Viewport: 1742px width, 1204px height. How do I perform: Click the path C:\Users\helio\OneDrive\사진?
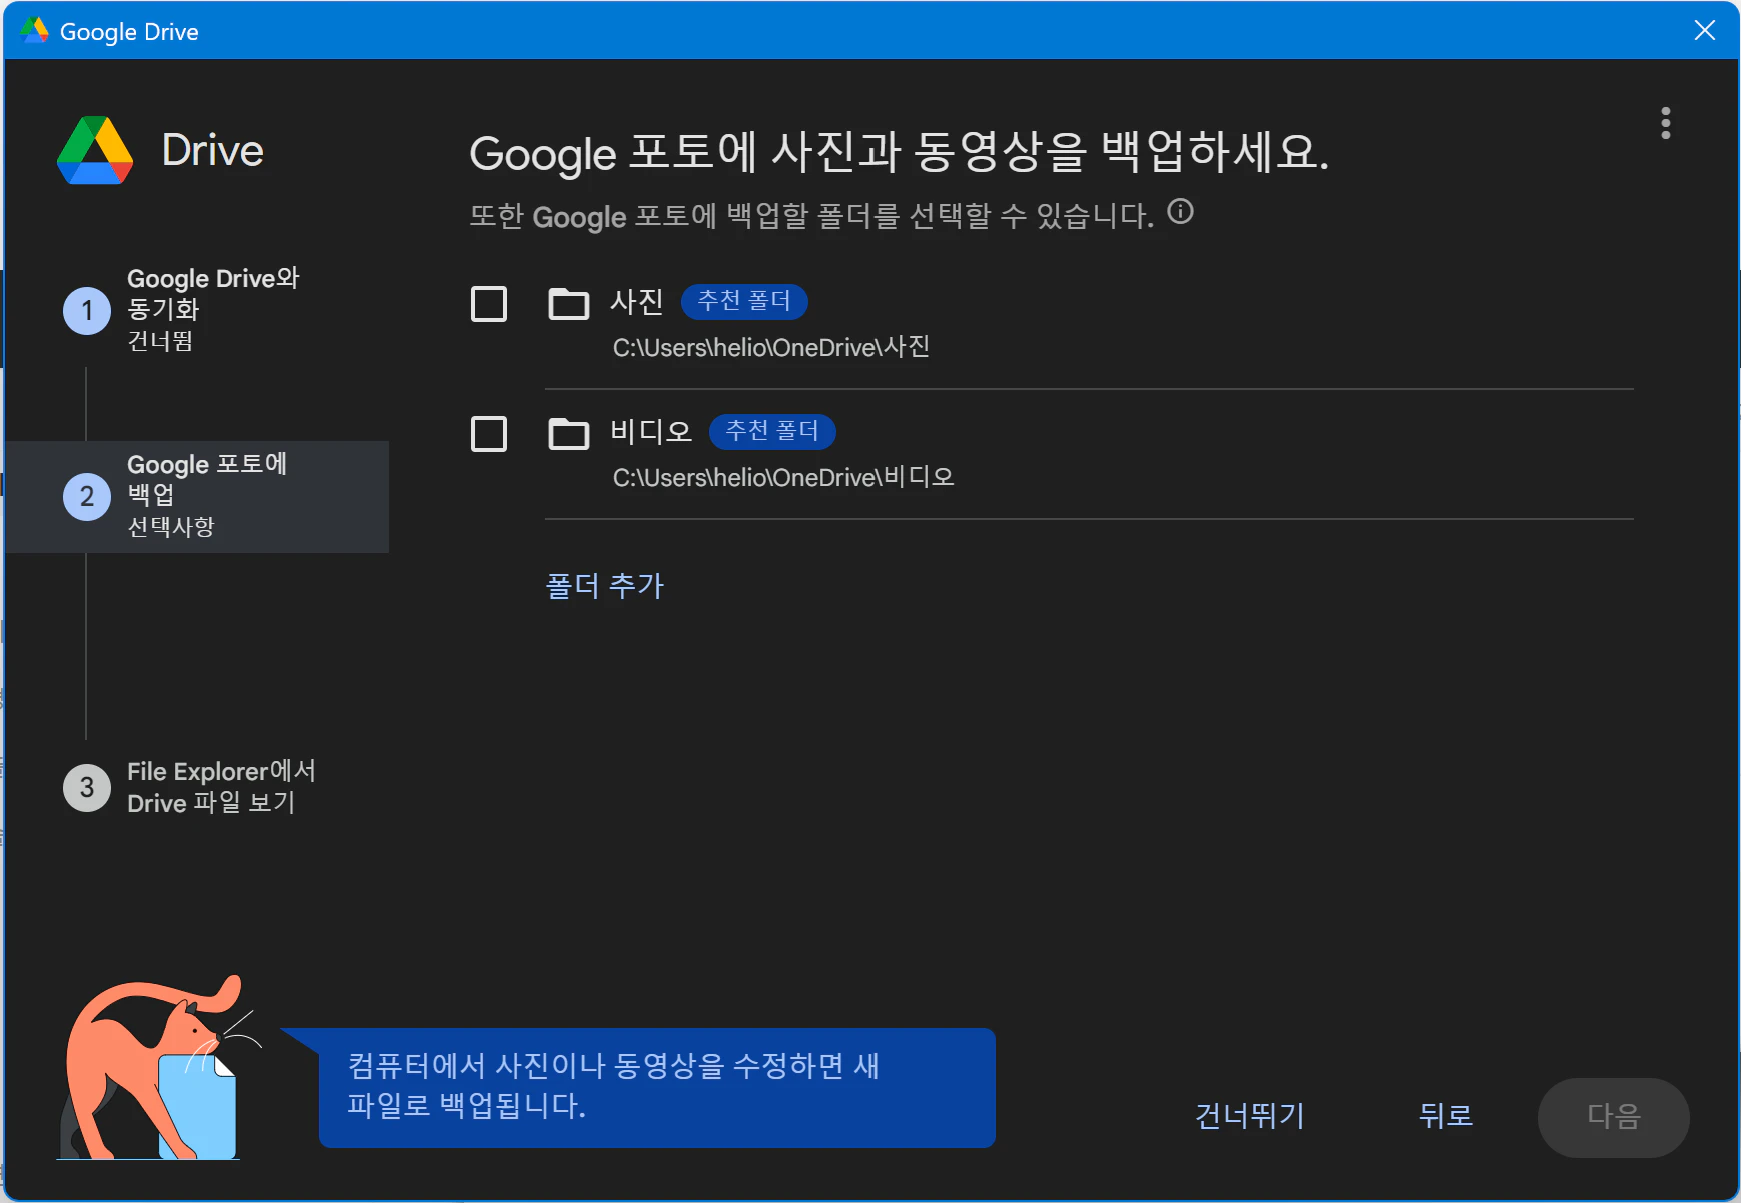click(771, 347)
